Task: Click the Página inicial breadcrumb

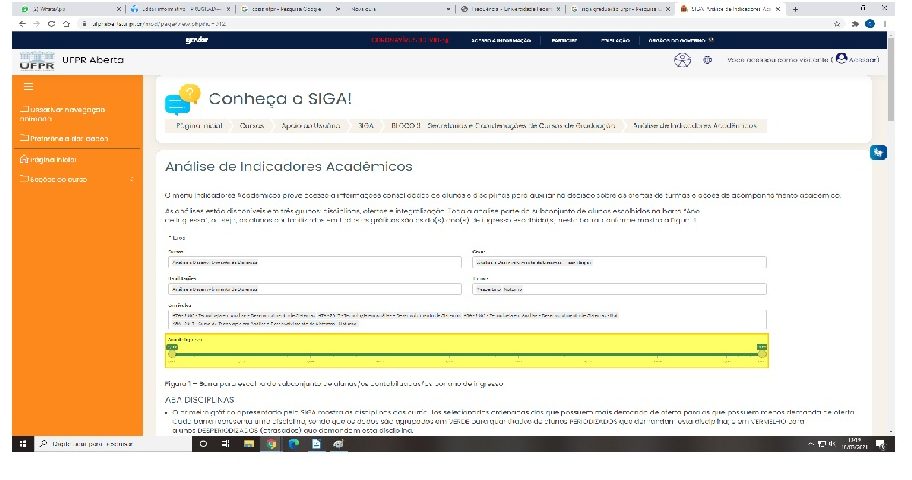Action: (x=200, y=126)
